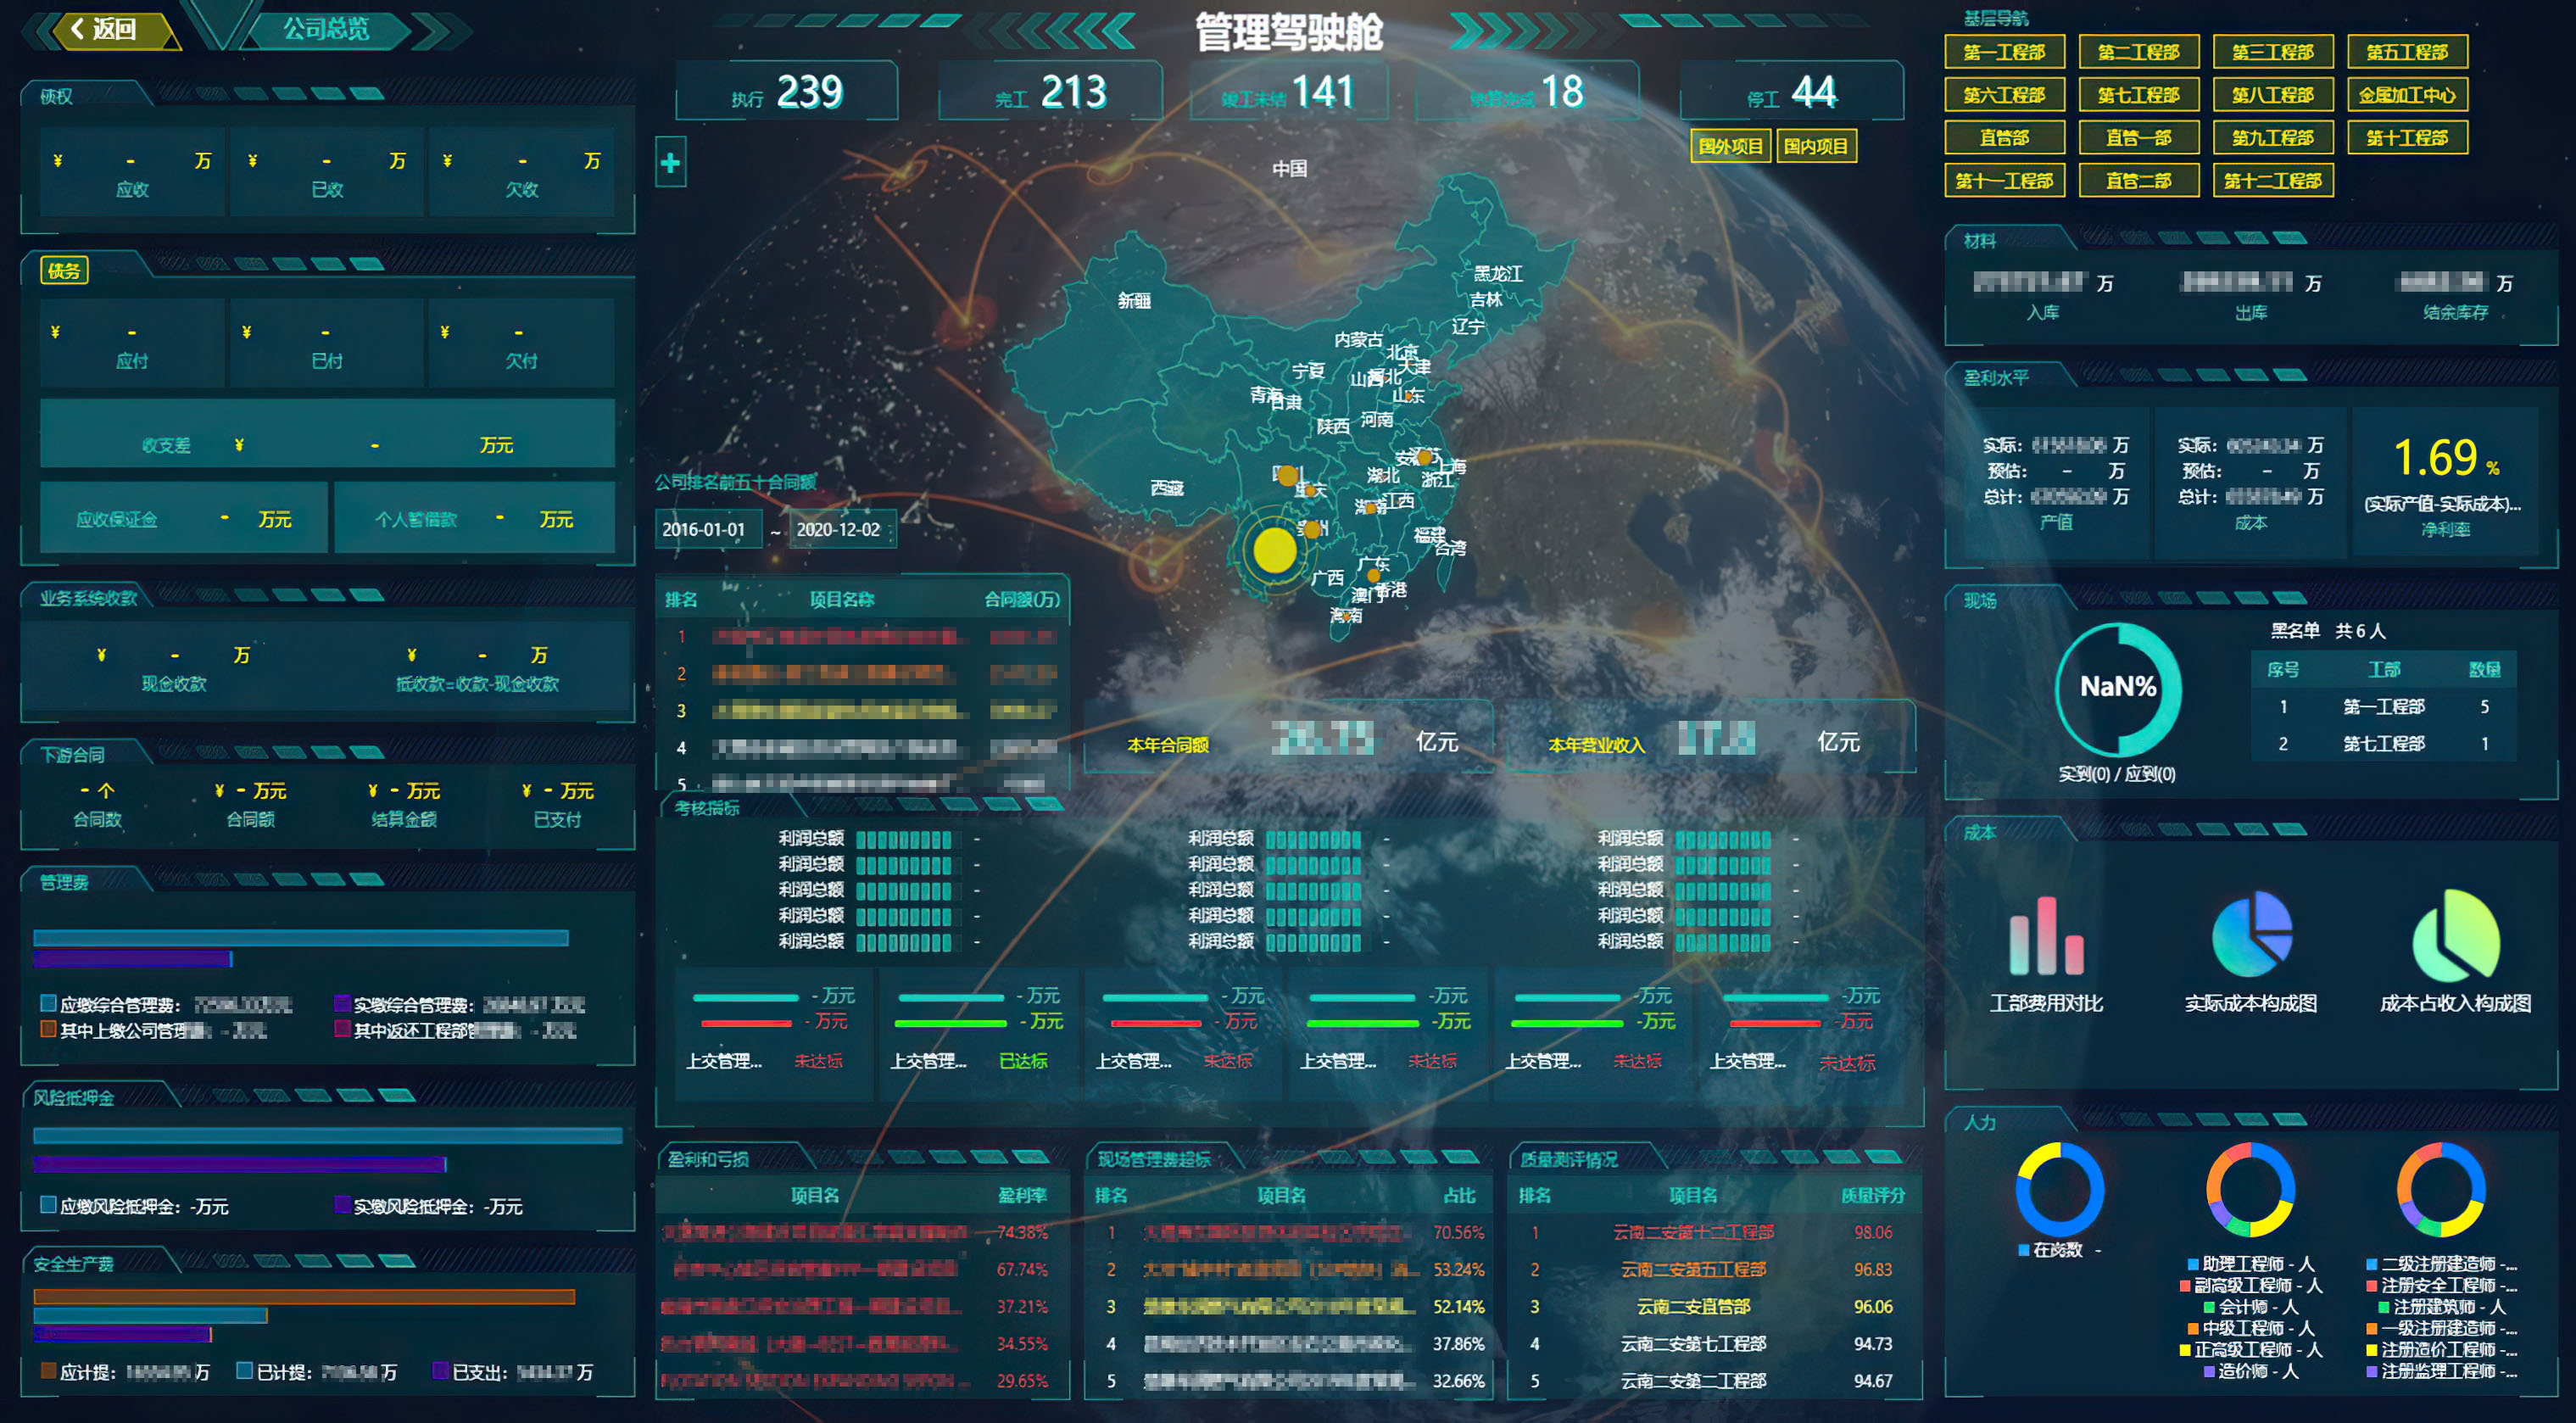Select 第三工程部 in 基层导航

click(2273, 52)
